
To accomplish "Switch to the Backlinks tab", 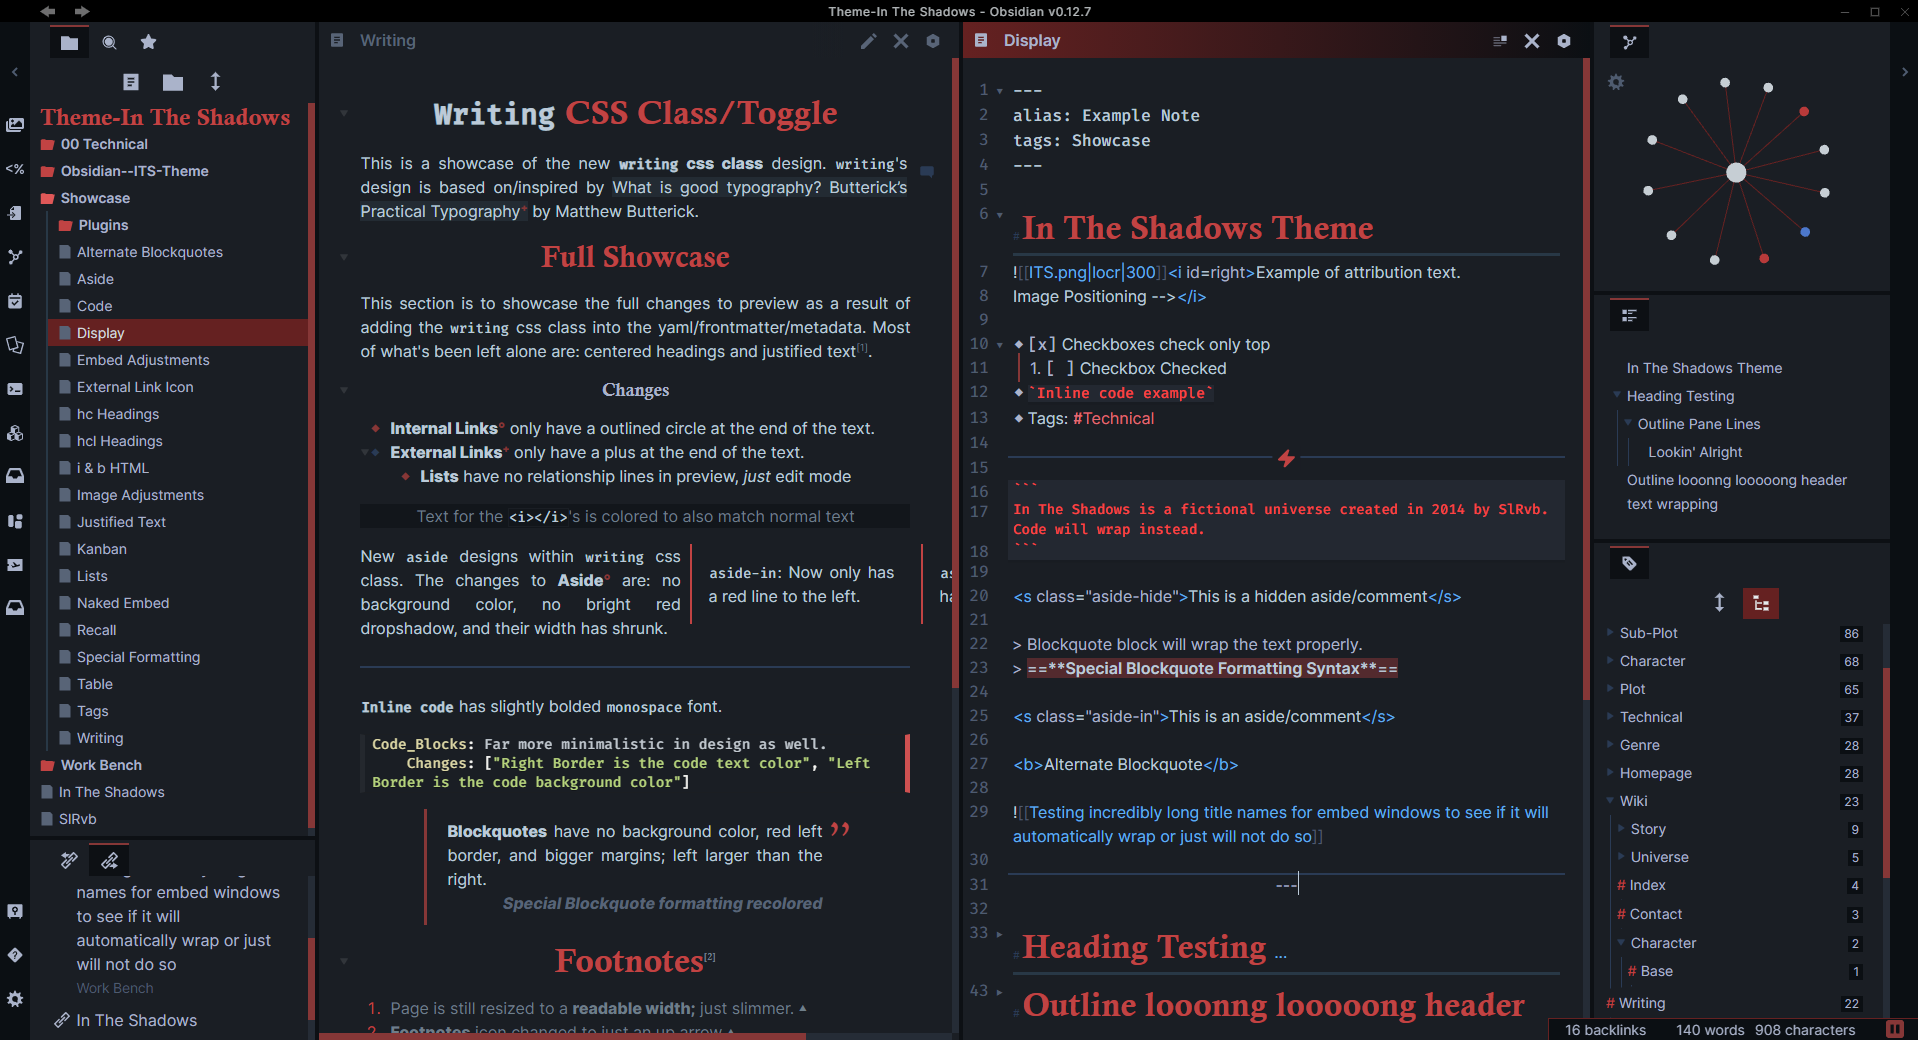I will (69, 860).
